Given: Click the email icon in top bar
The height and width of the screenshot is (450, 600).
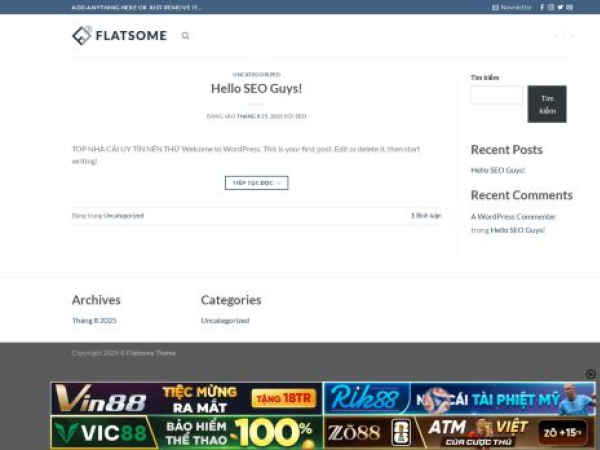Looking at the screenshot, I should coord(569,7).
